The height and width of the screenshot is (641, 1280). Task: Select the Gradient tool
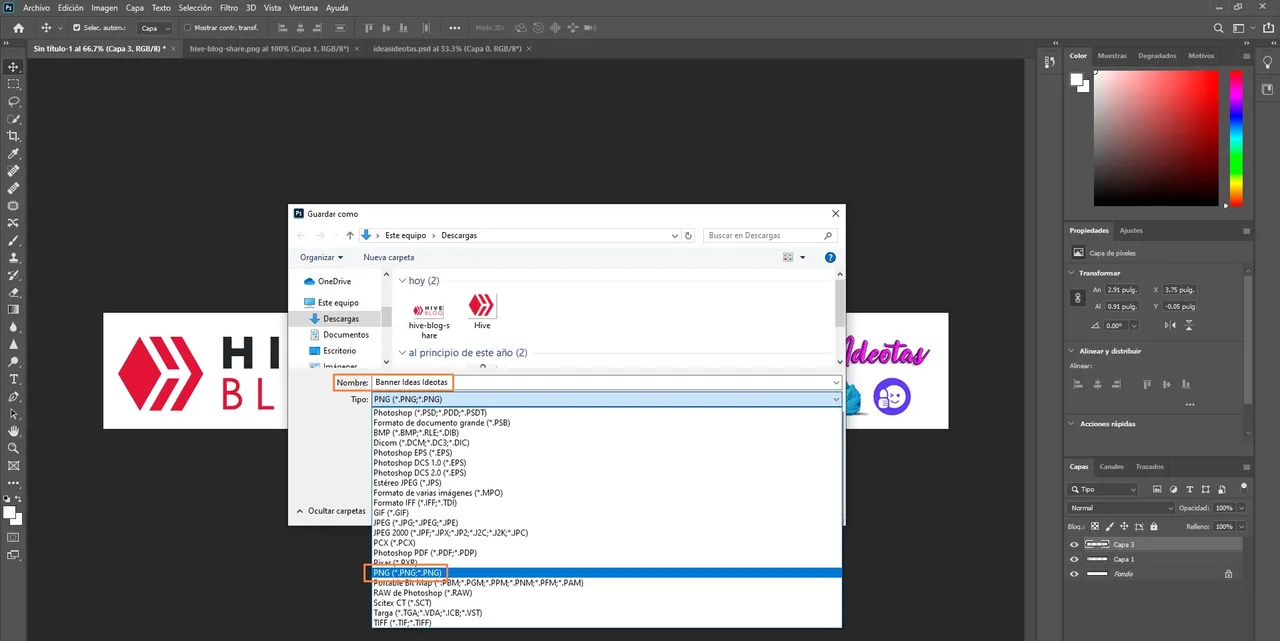[14, 310]
